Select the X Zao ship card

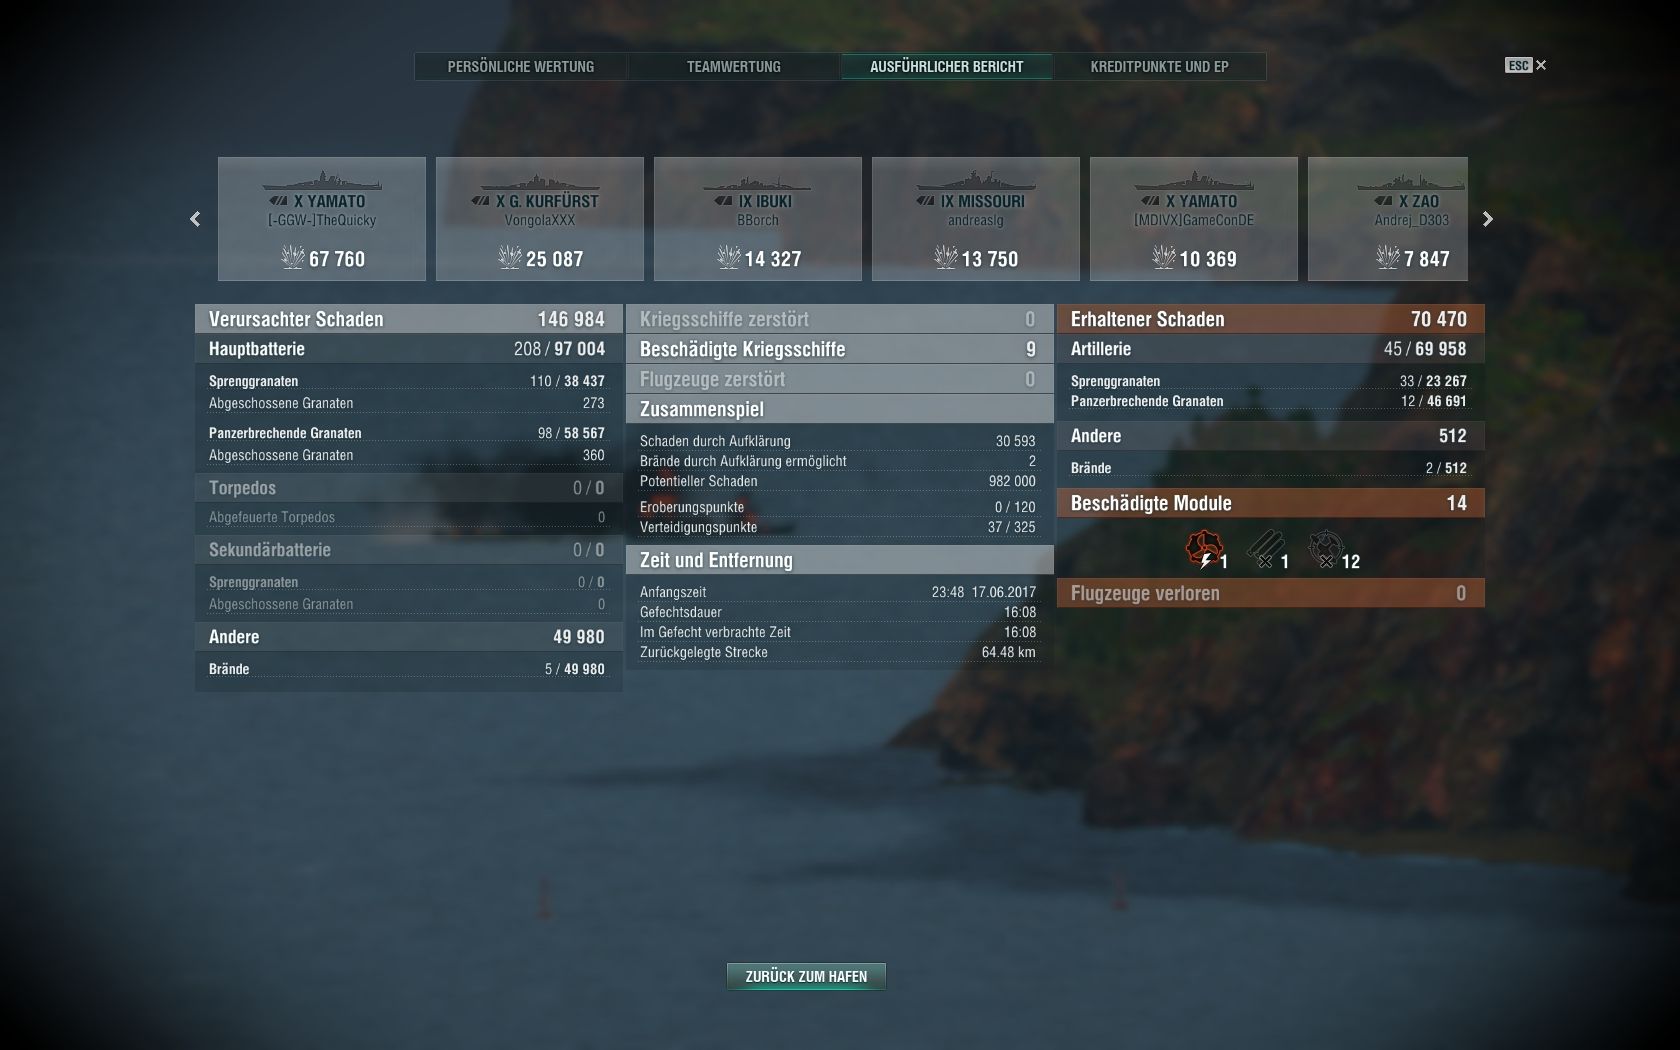(1388, 219)
